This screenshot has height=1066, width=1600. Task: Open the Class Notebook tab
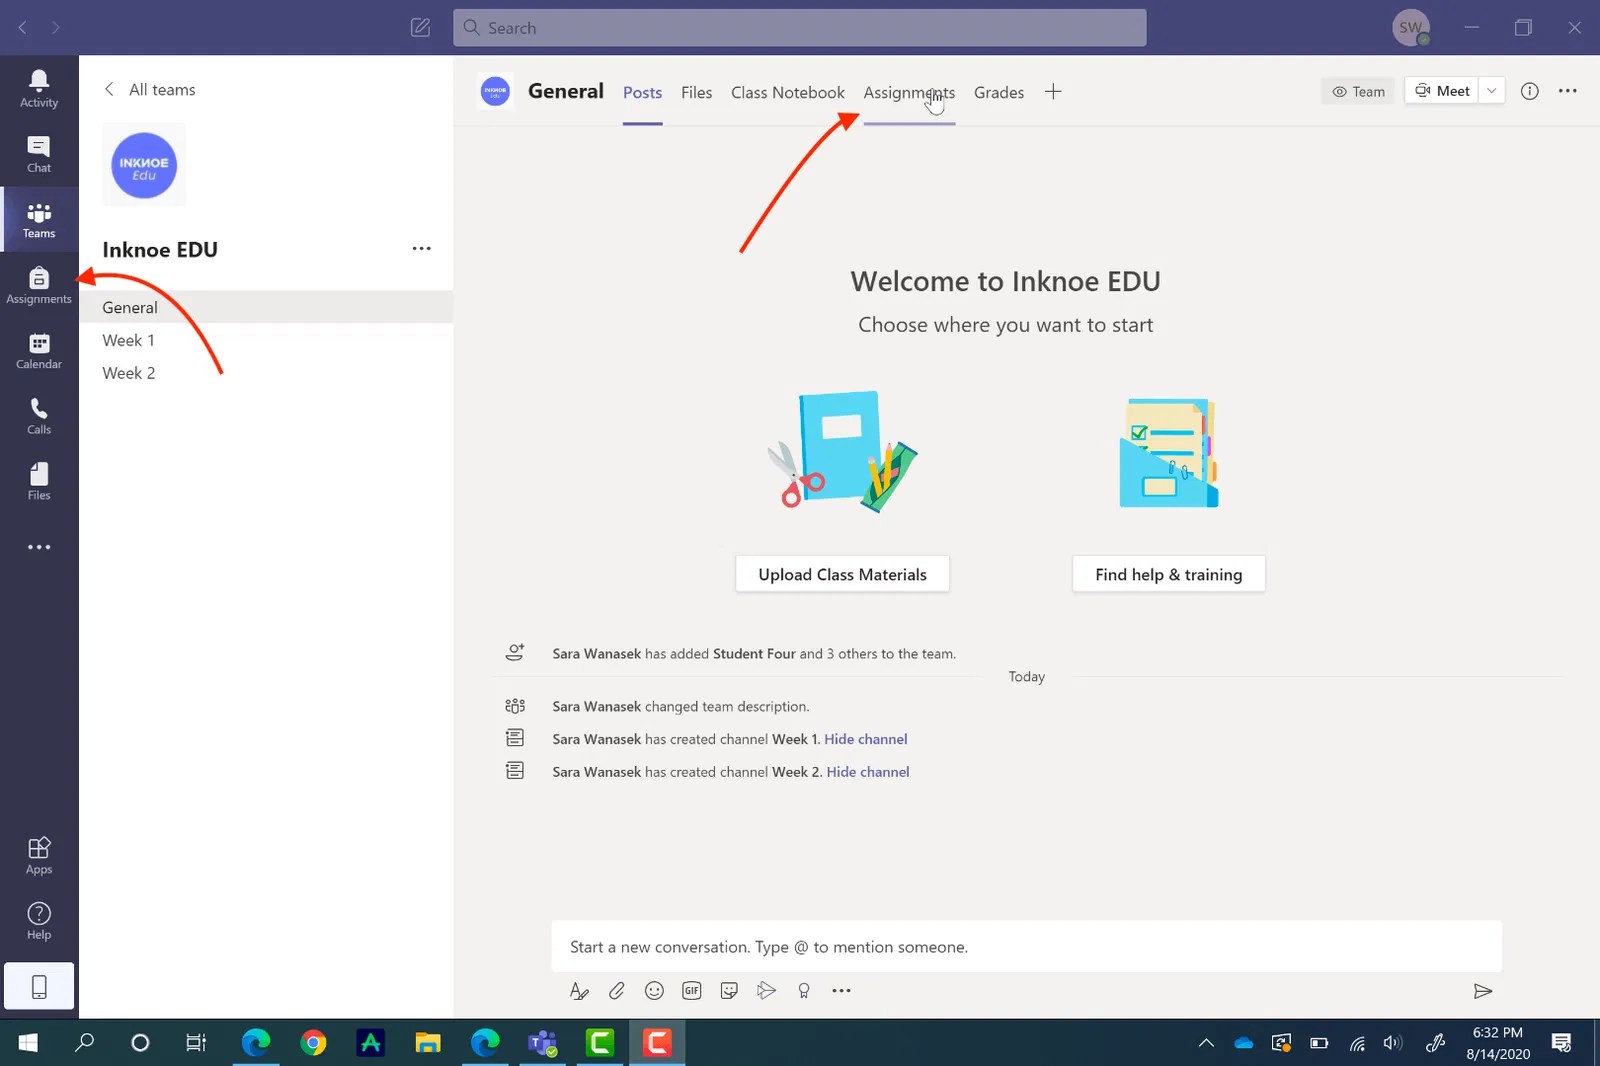(787, 92)
